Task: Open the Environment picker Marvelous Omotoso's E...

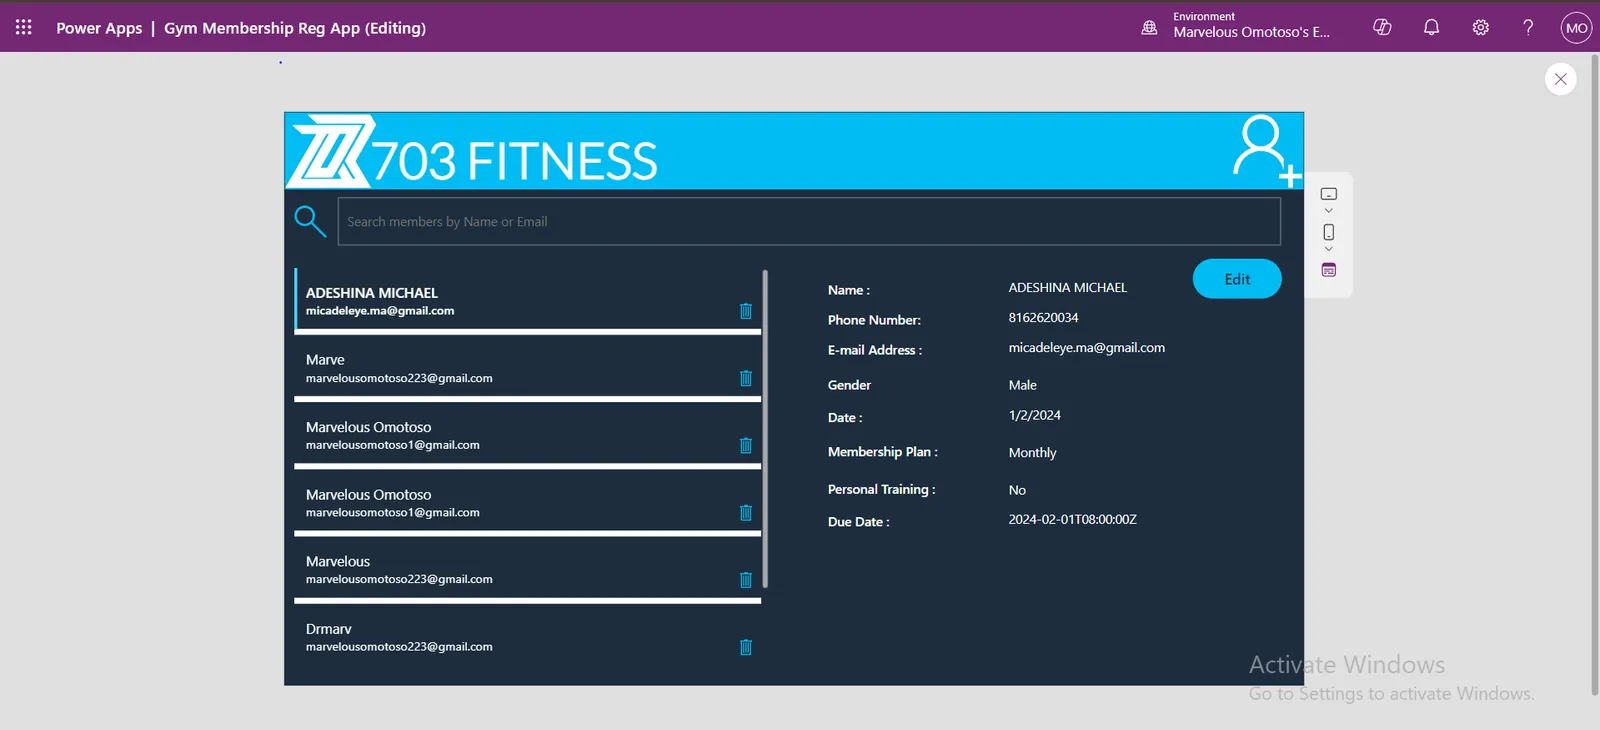Action: coord(1251,26)
